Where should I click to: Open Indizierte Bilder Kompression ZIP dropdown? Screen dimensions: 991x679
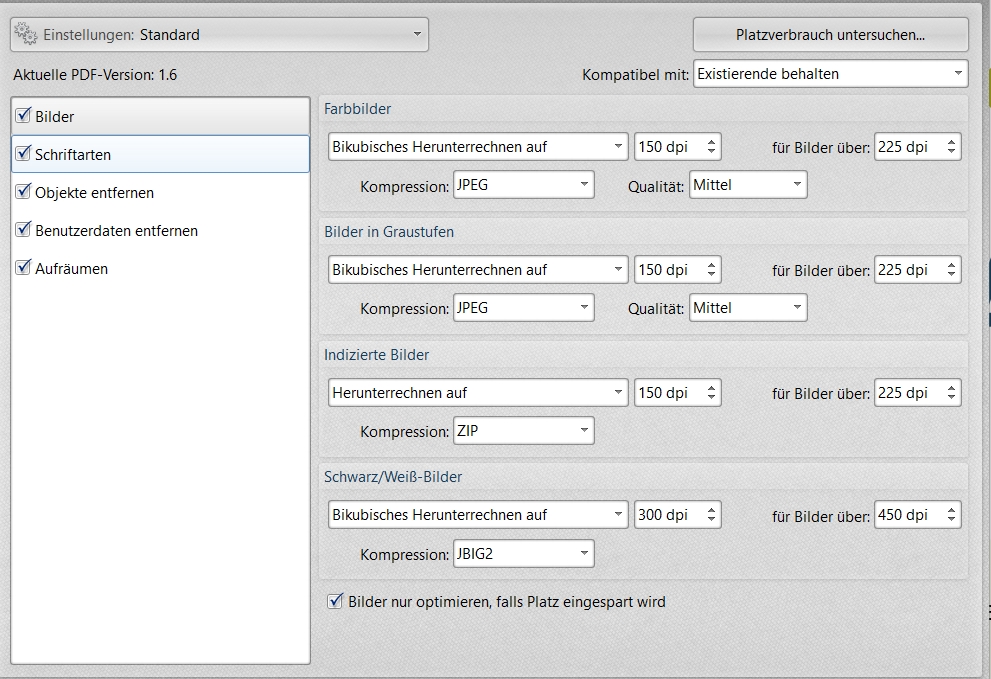pos(523,431)
